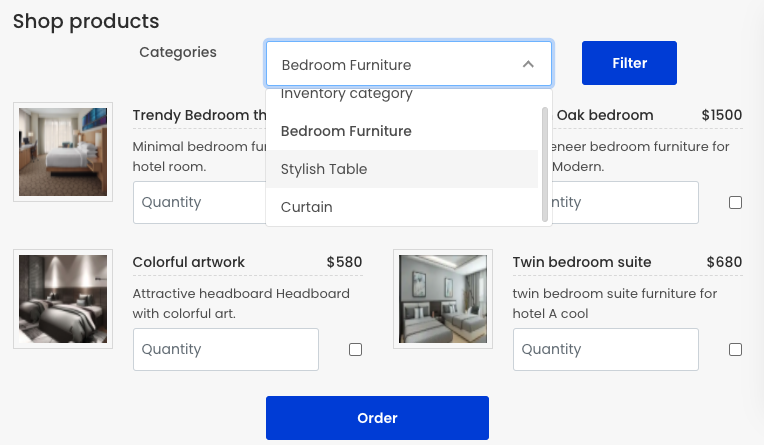Open the Twin bedroom suite thumbnail
The height and width of the screenshot is (445, 764).
pyautogui.click(x=443, y=299)
